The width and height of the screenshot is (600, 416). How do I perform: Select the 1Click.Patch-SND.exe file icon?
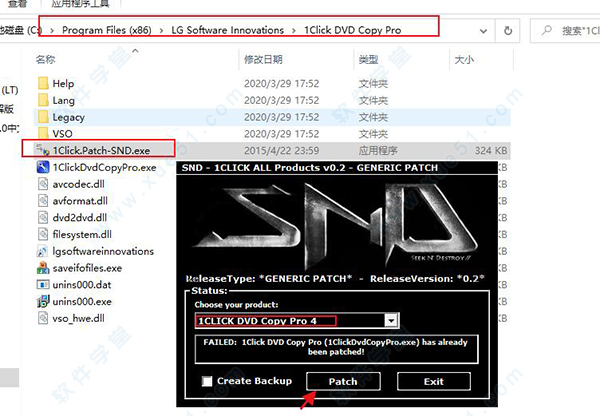(x=42, y=149)
